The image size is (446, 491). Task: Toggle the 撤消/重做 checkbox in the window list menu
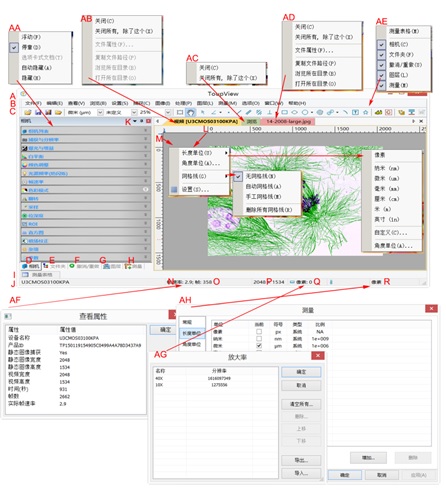click(x=382, y=65)
